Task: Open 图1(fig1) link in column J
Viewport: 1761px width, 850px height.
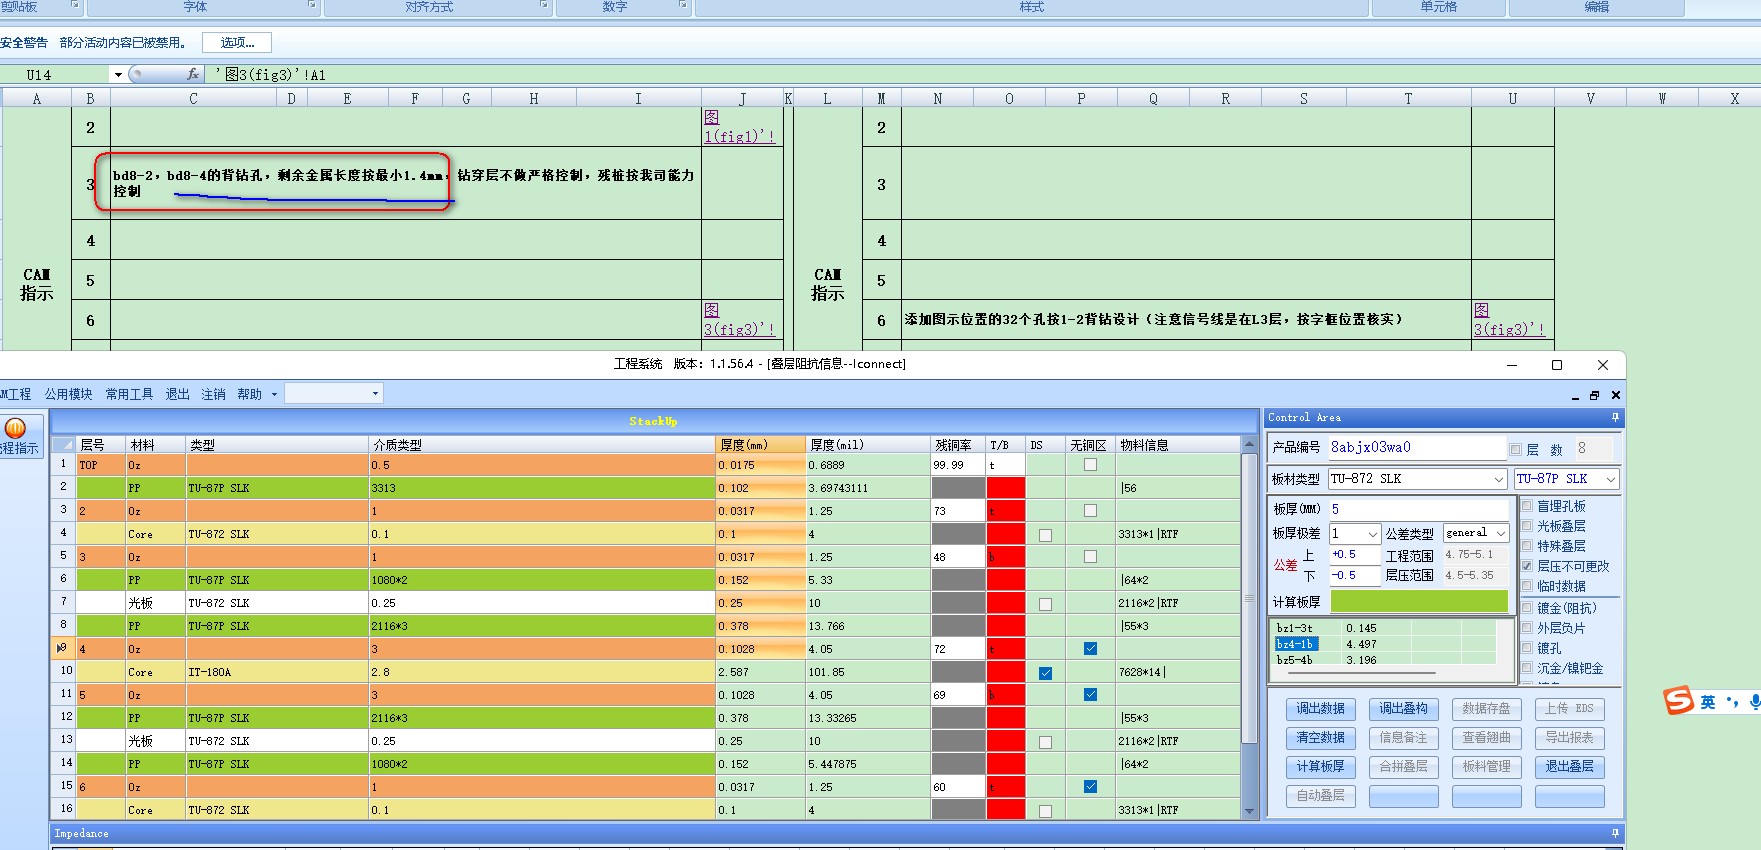Action: coord(739,127)
